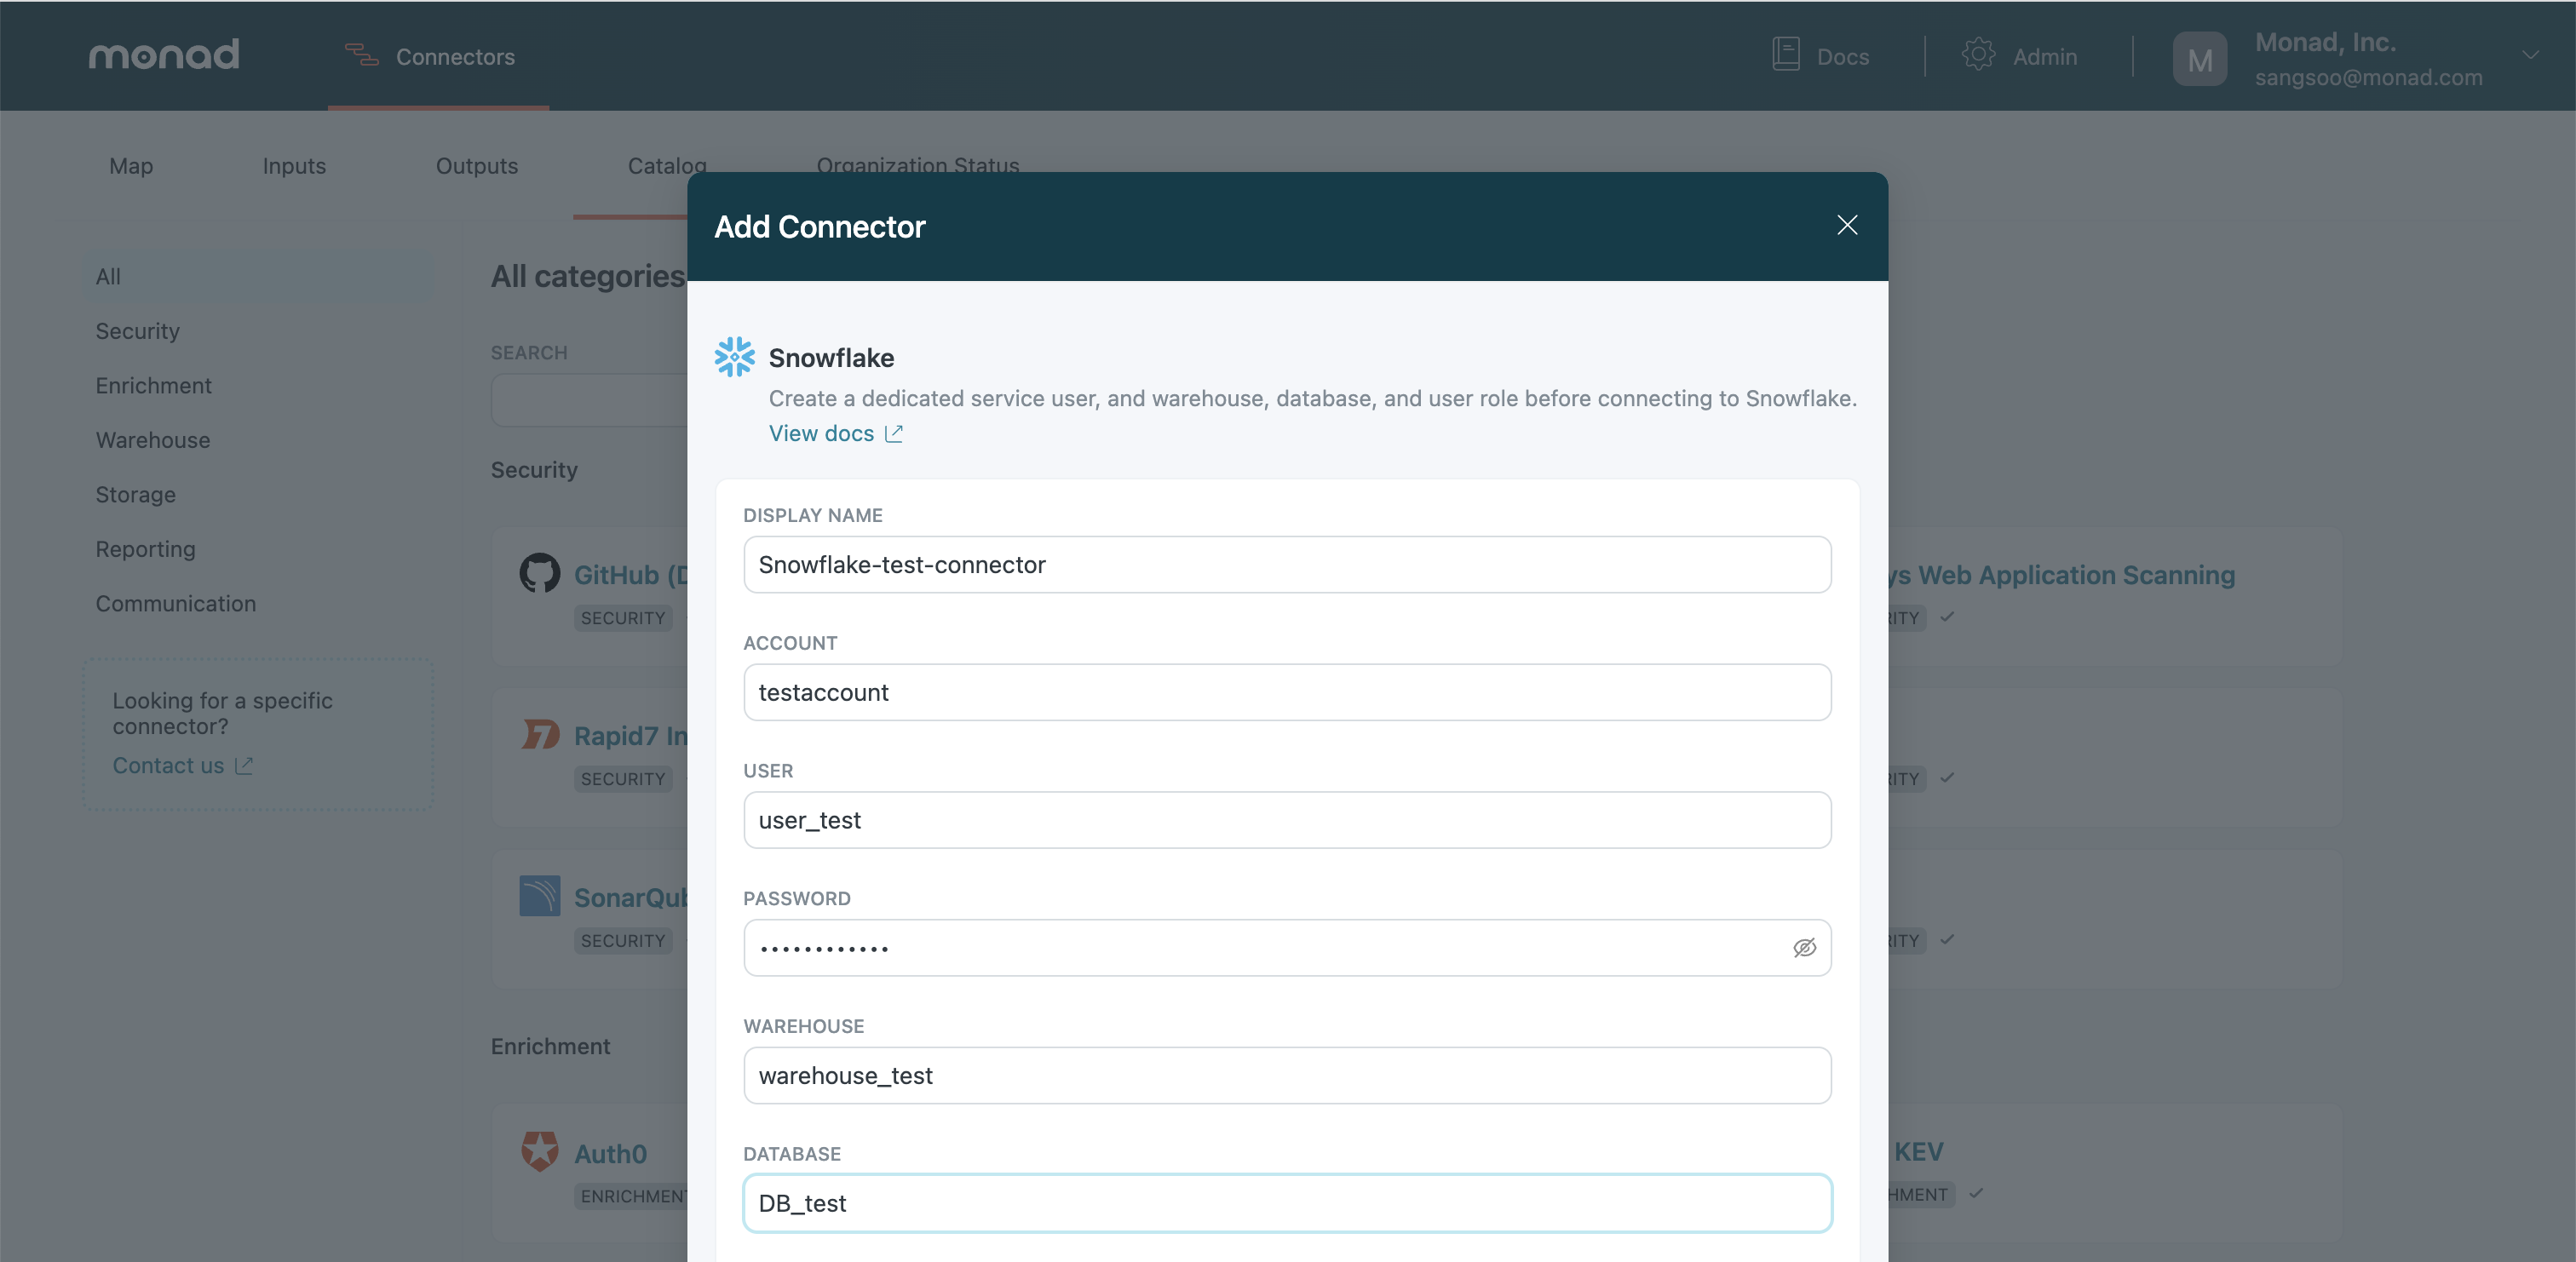Click the sangsoo@monad.com account email

coord(2368,77)
